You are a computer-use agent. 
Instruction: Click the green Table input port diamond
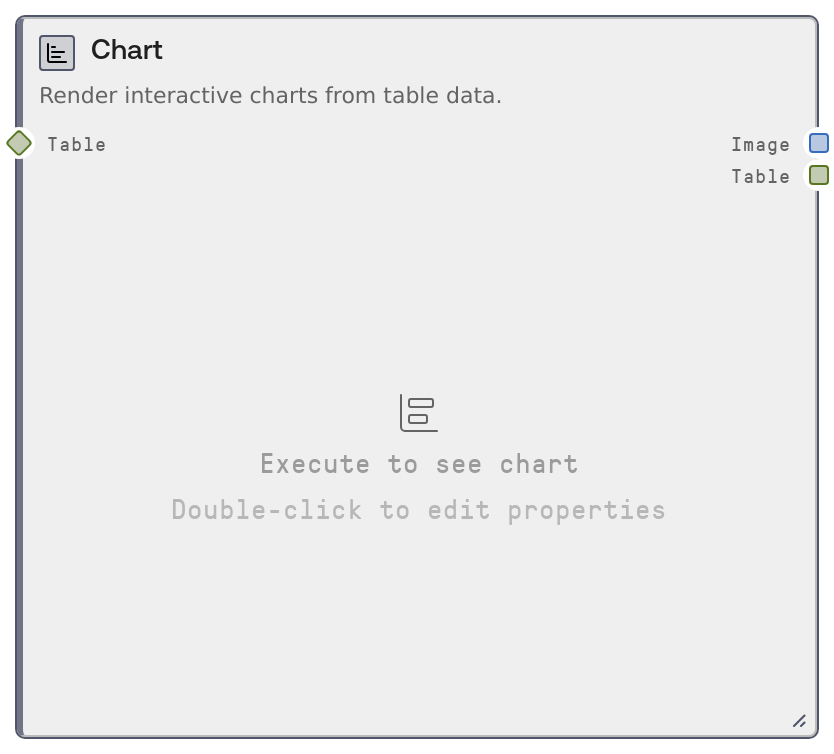19,143
